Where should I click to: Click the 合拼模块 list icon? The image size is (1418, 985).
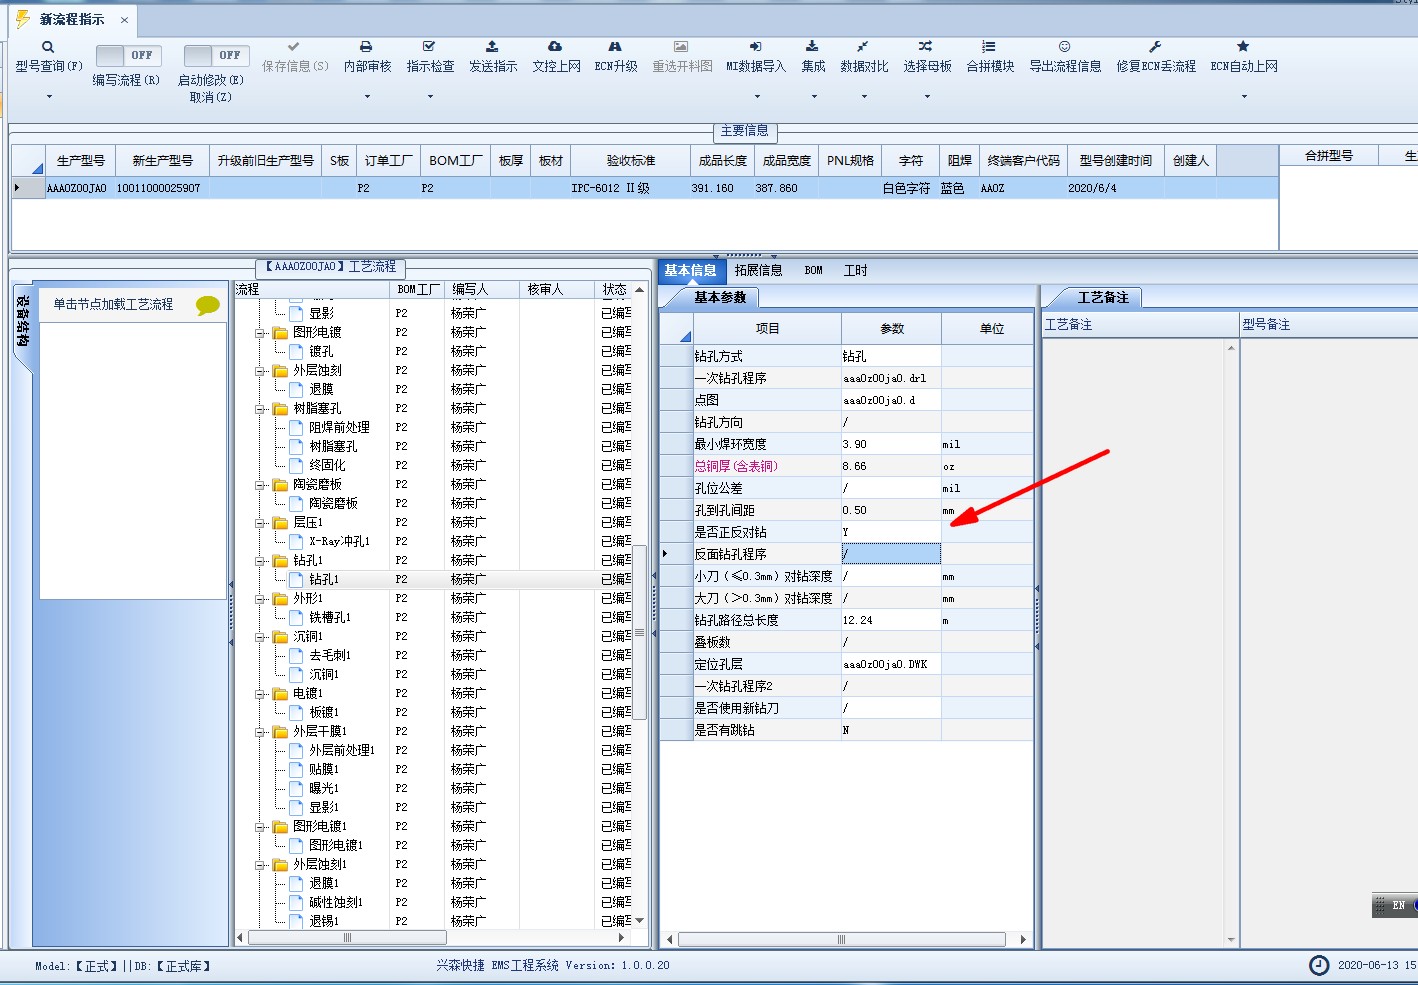click(x=989, y=47)
